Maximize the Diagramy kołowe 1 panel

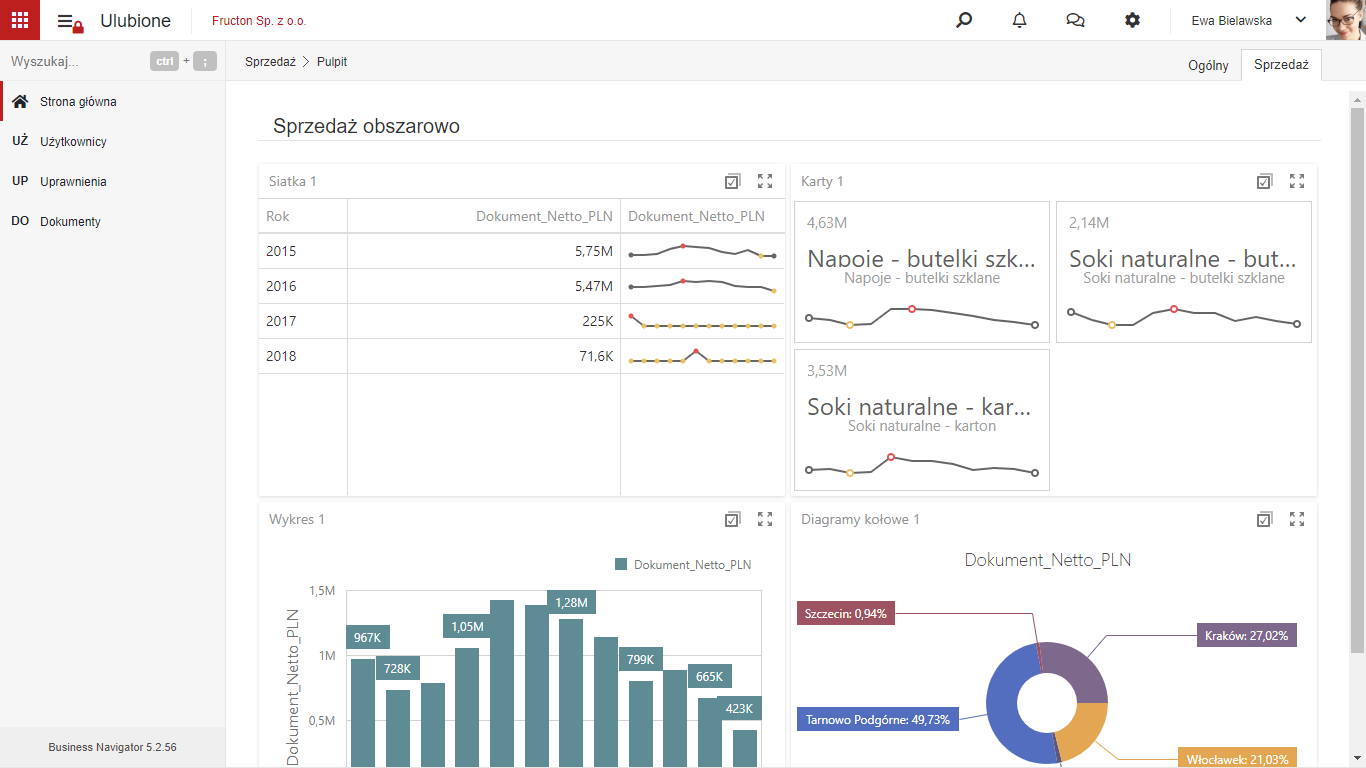pos(1297,519)
